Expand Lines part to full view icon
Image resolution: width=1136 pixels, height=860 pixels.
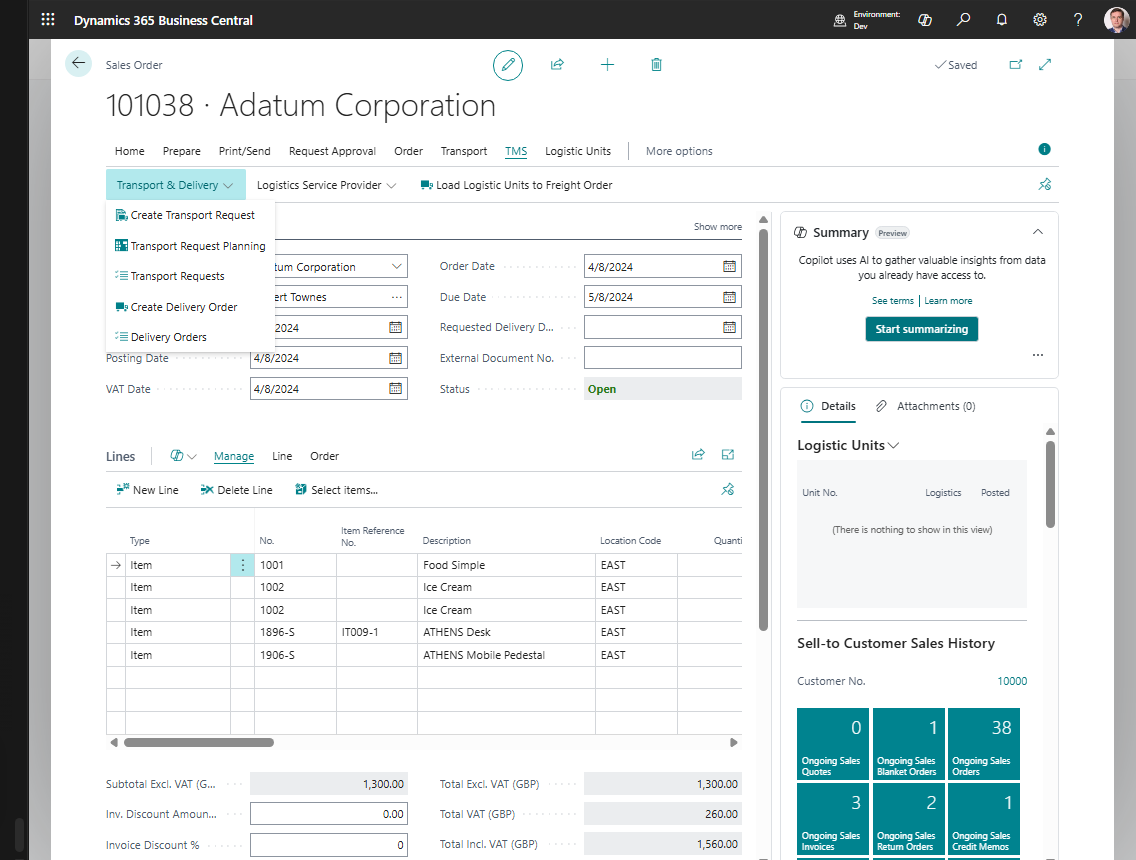pyautogui.click(x=728, y=455)
